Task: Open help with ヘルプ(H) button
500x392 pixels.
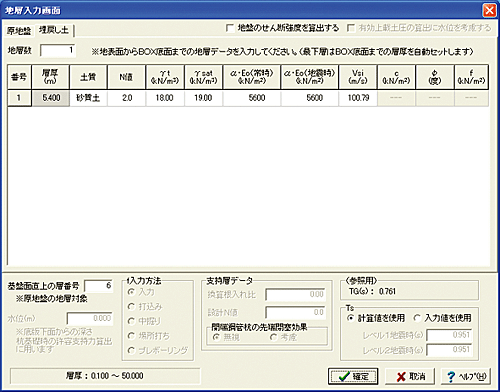Action: pos(466,376)
